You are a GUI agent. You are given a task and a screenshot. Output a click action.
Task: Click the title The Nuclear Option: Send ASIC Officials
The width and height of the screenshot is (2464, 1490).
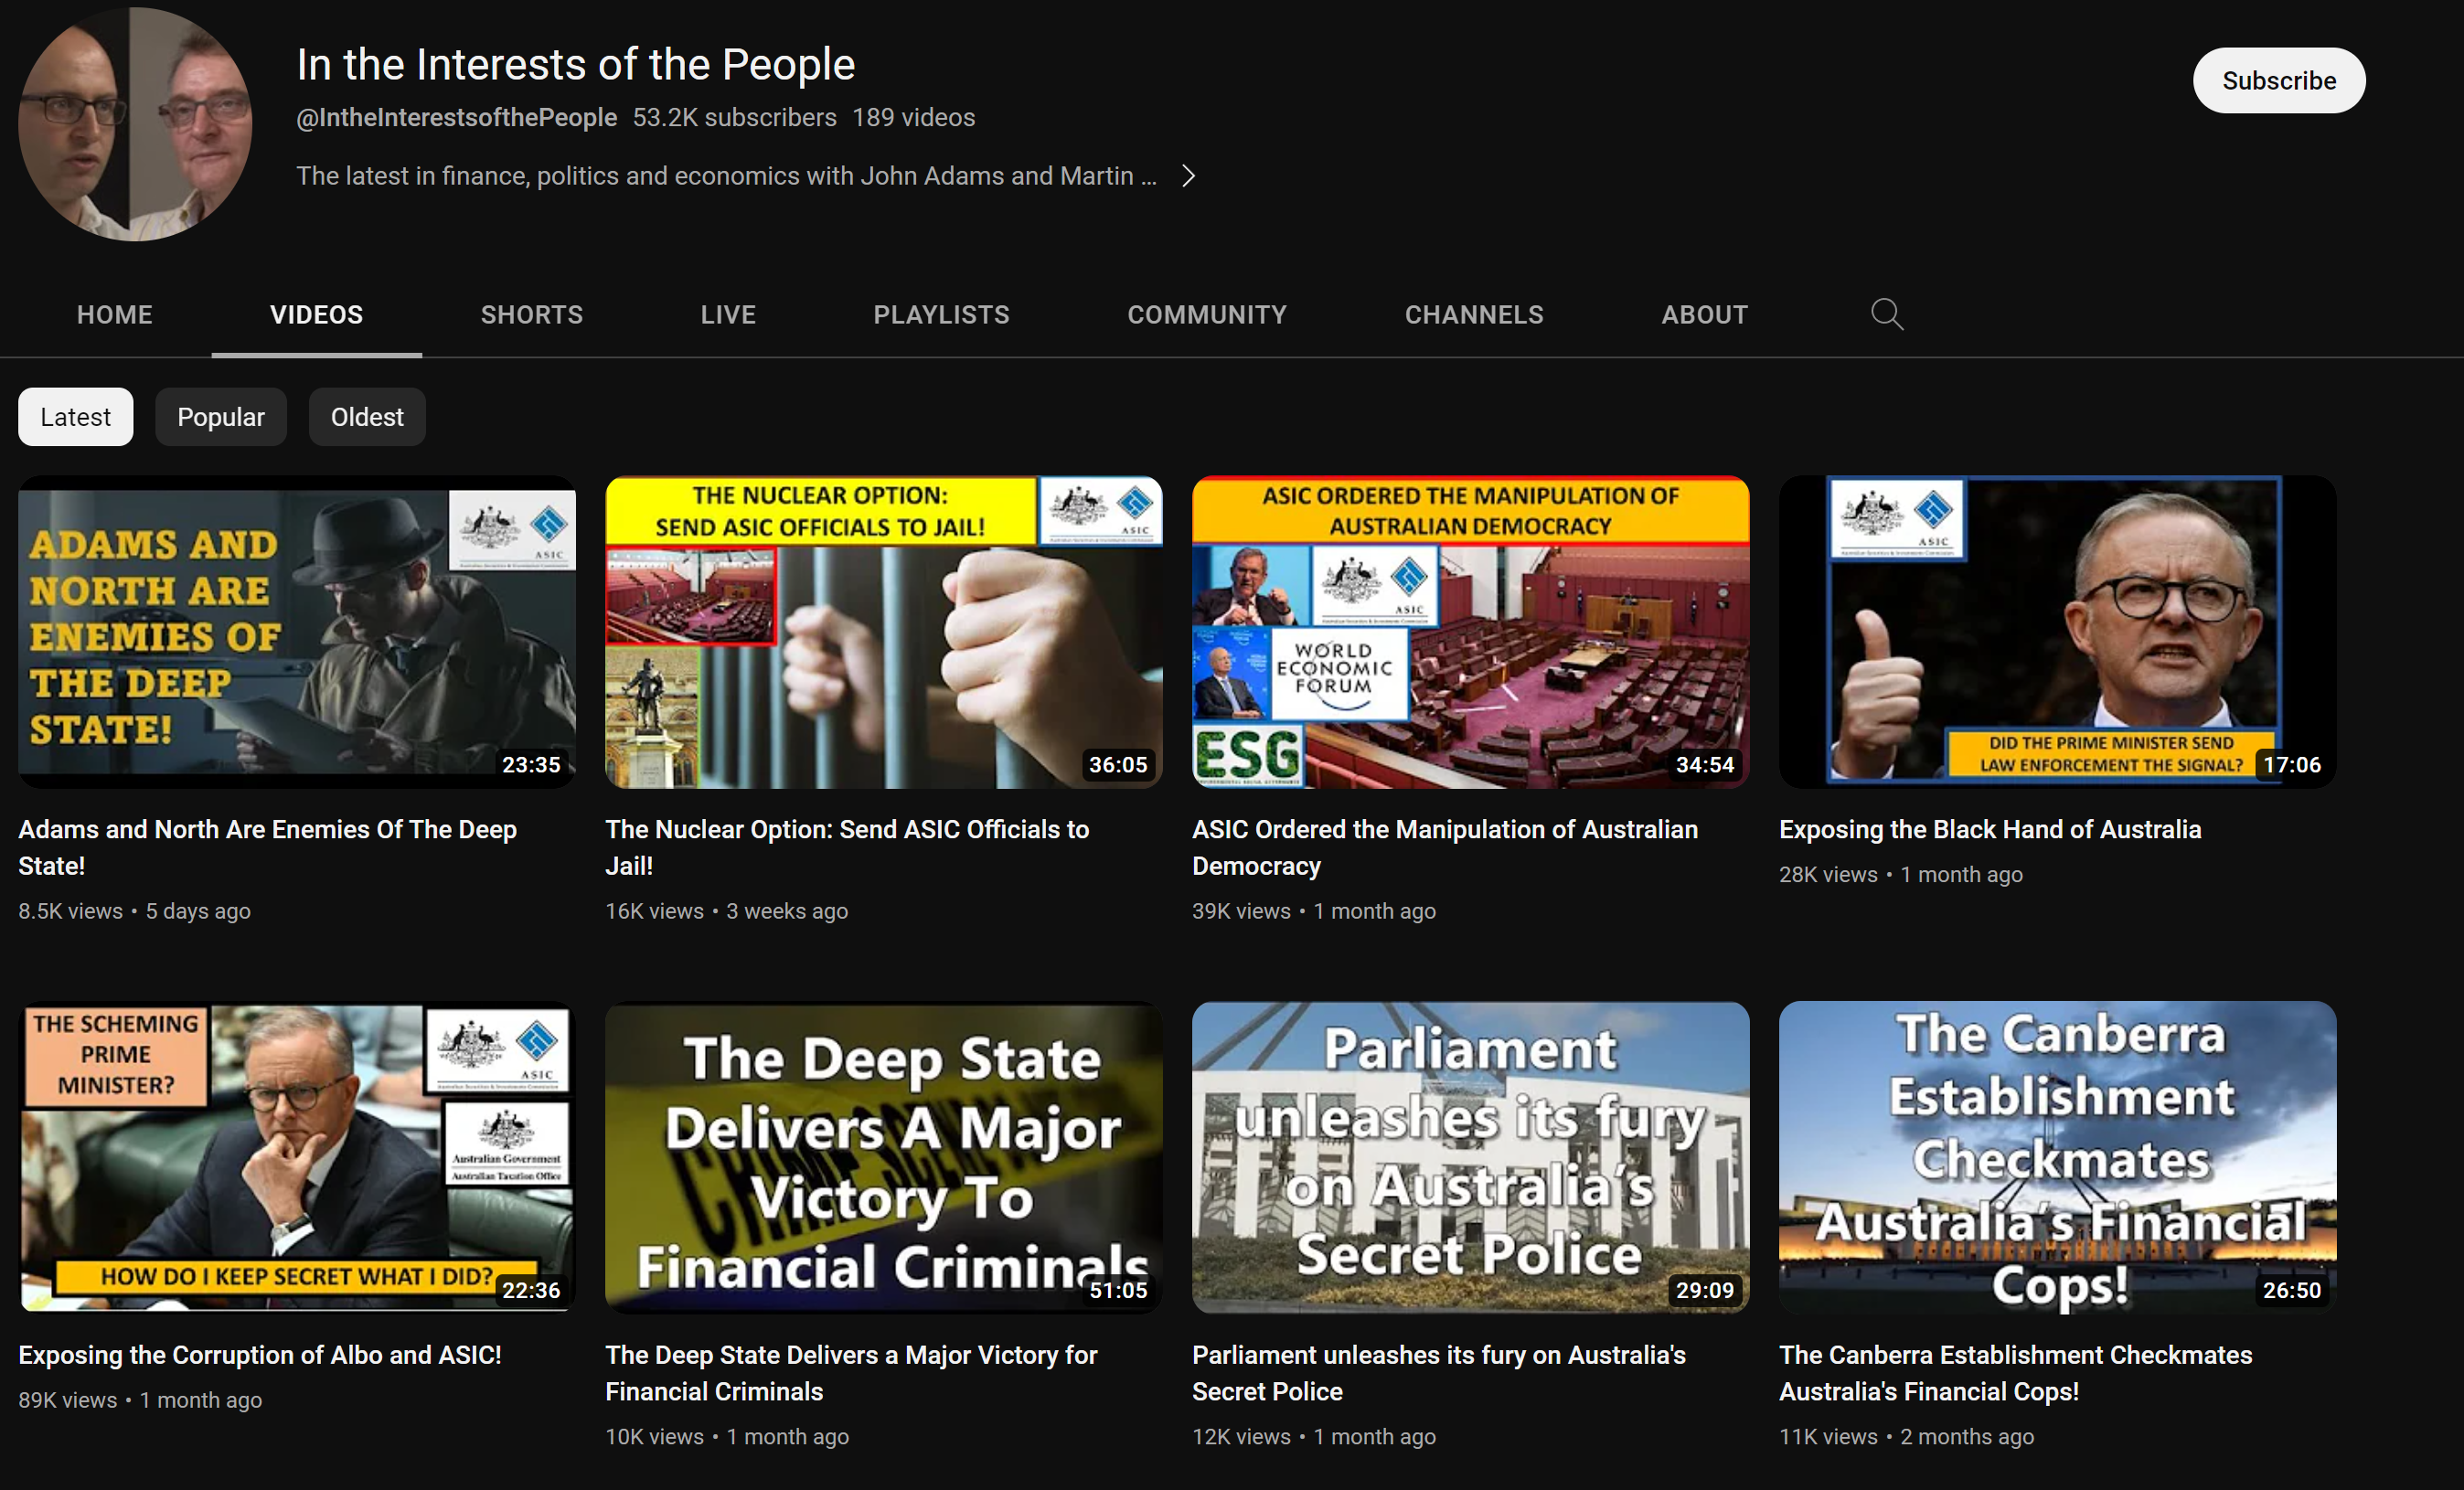pyautogui.click(x=847, y=848)
